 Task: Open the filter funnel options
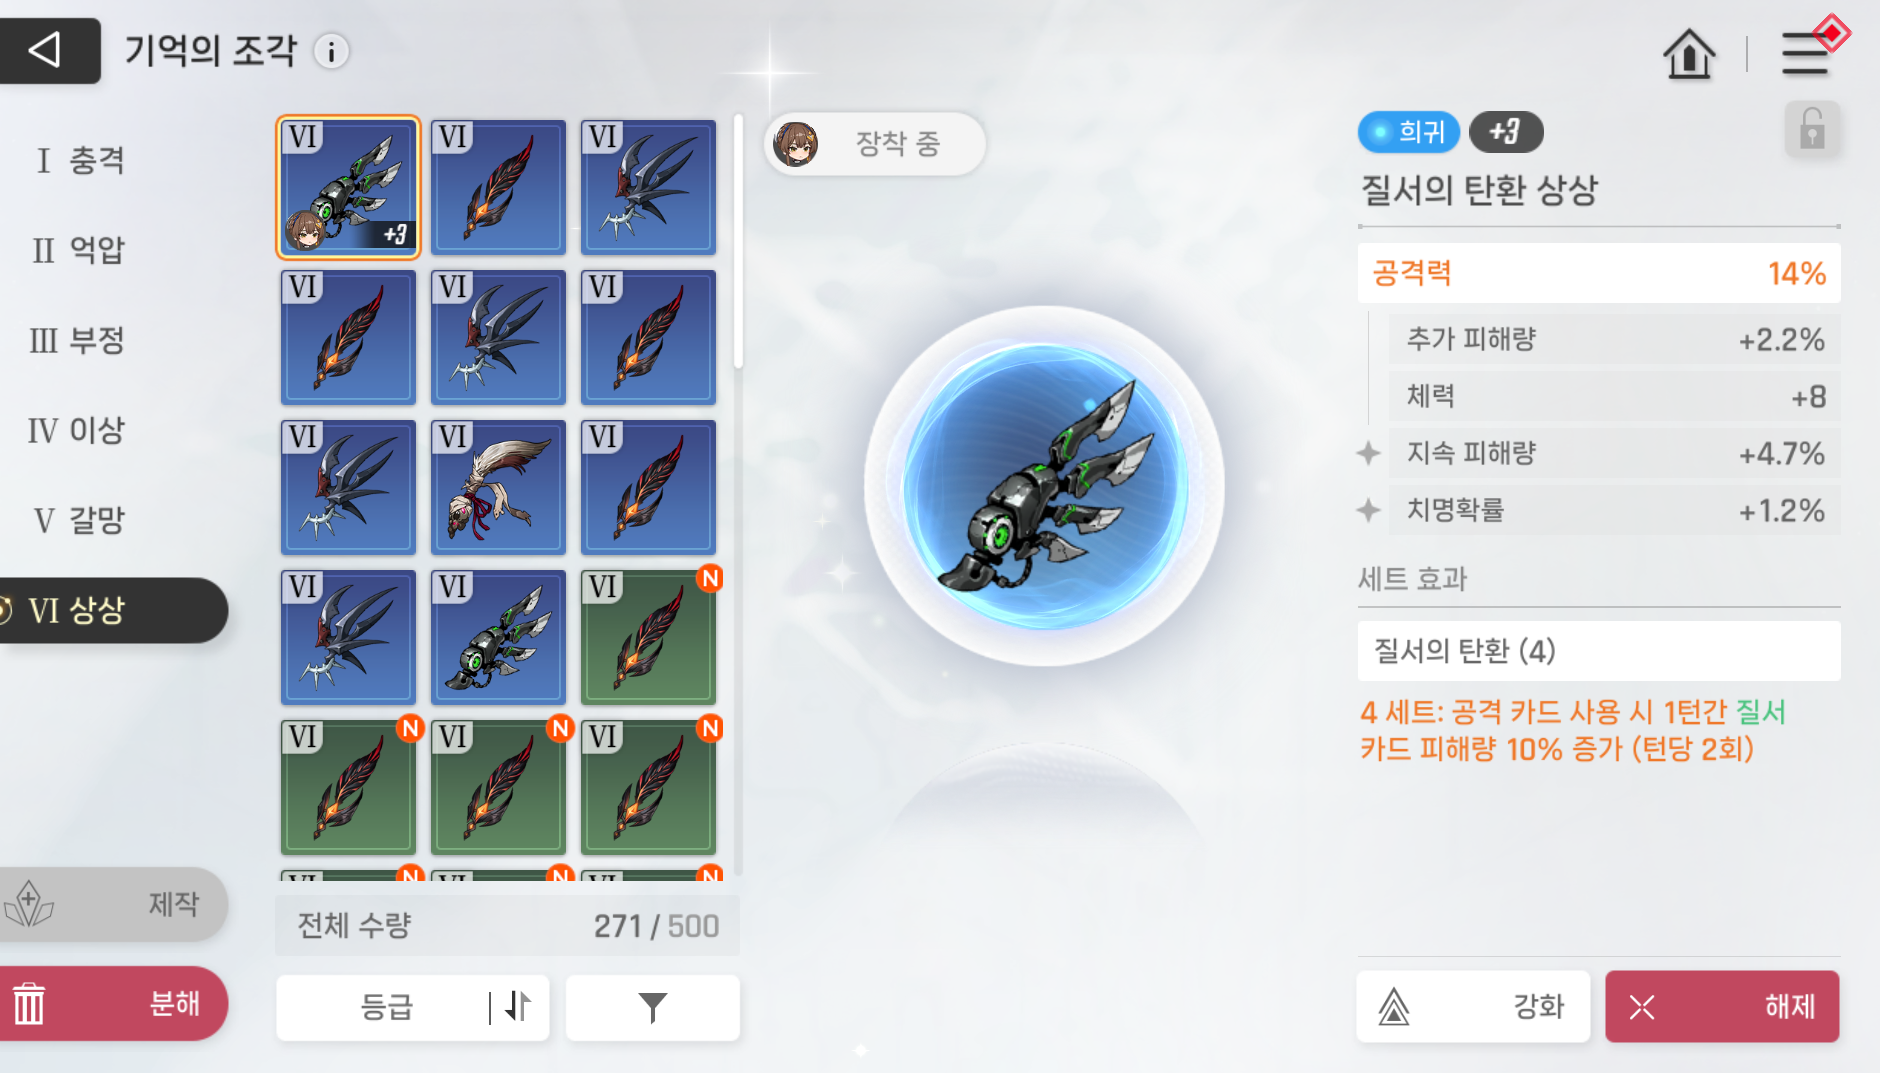click(x=653, y=1007)
